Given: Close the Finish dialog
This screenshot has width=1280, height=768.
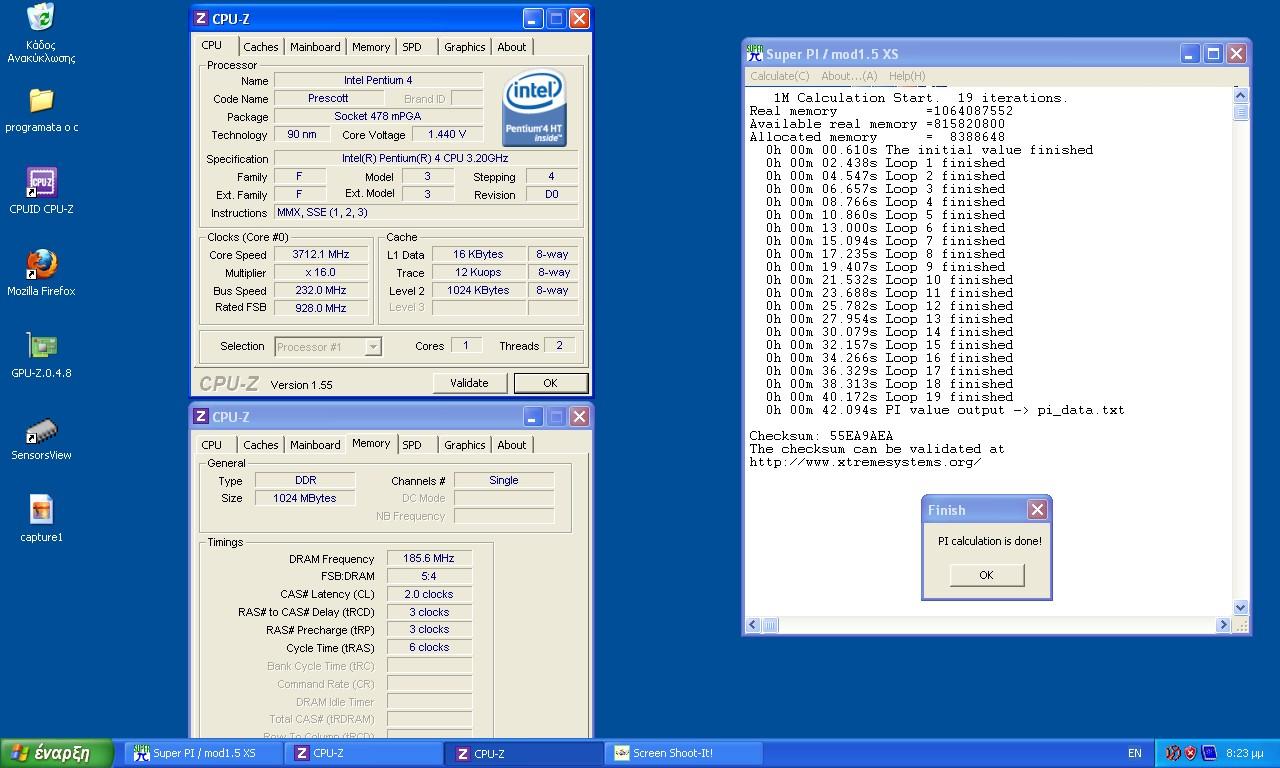Looking at the screenshot, I should pyautogui.click(x=1037, y=510).
